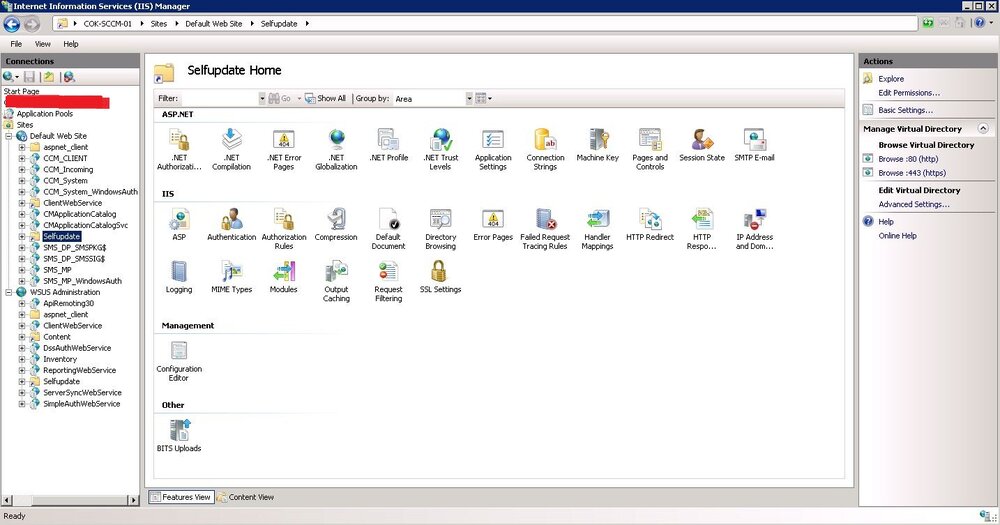
Task: Open IIS Authorization Rules feature
Action: (284, 228)
